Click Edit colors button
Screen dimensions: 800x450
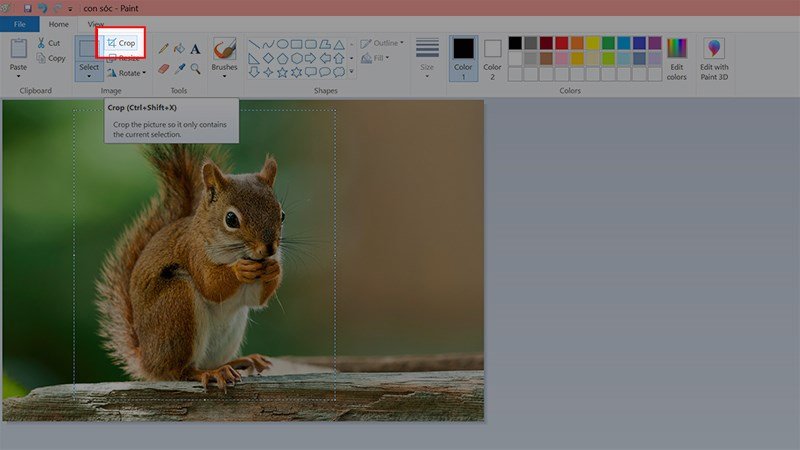coord(677,58)
